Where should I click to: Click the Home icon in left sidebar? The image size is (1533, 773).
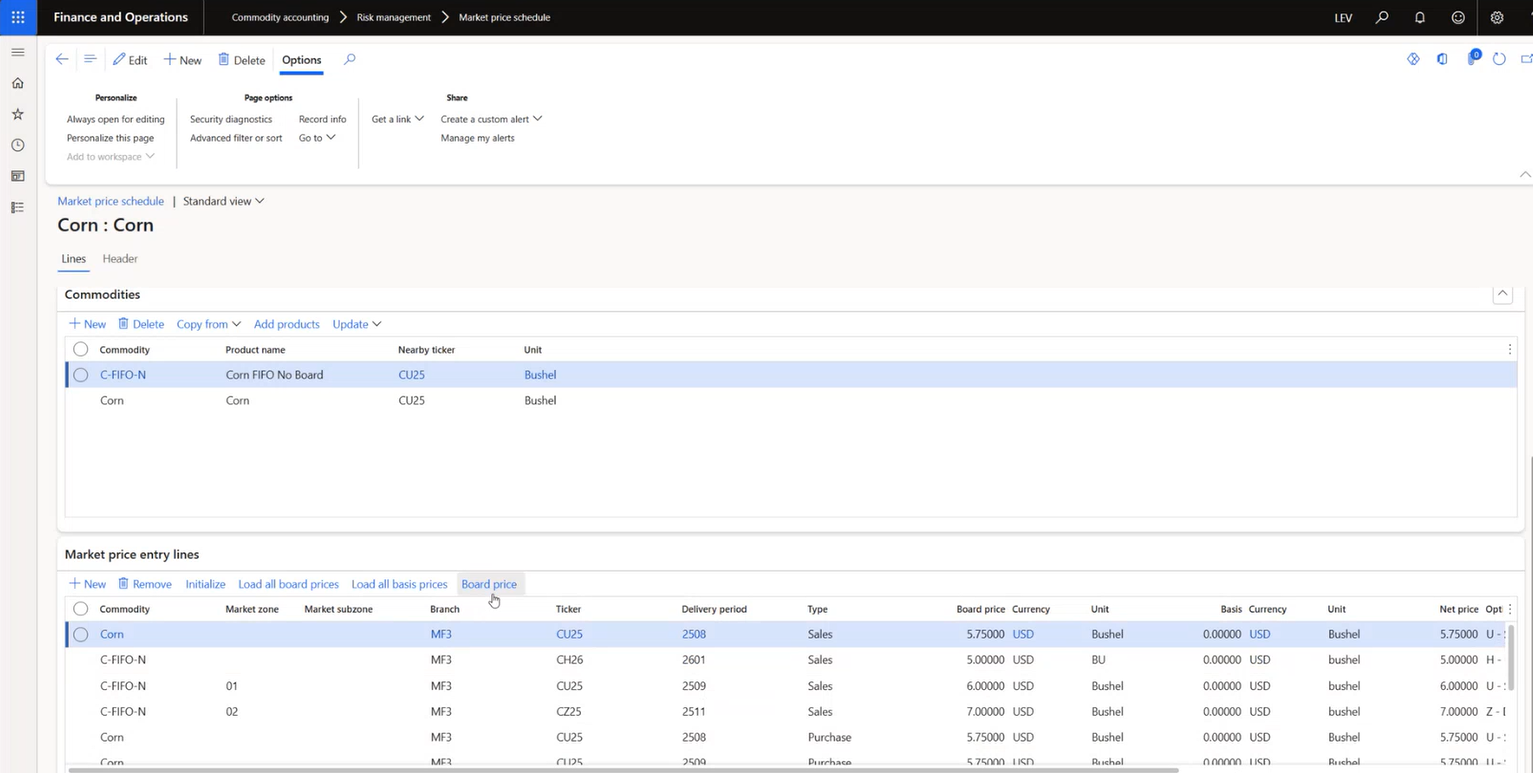coord(18,83)
